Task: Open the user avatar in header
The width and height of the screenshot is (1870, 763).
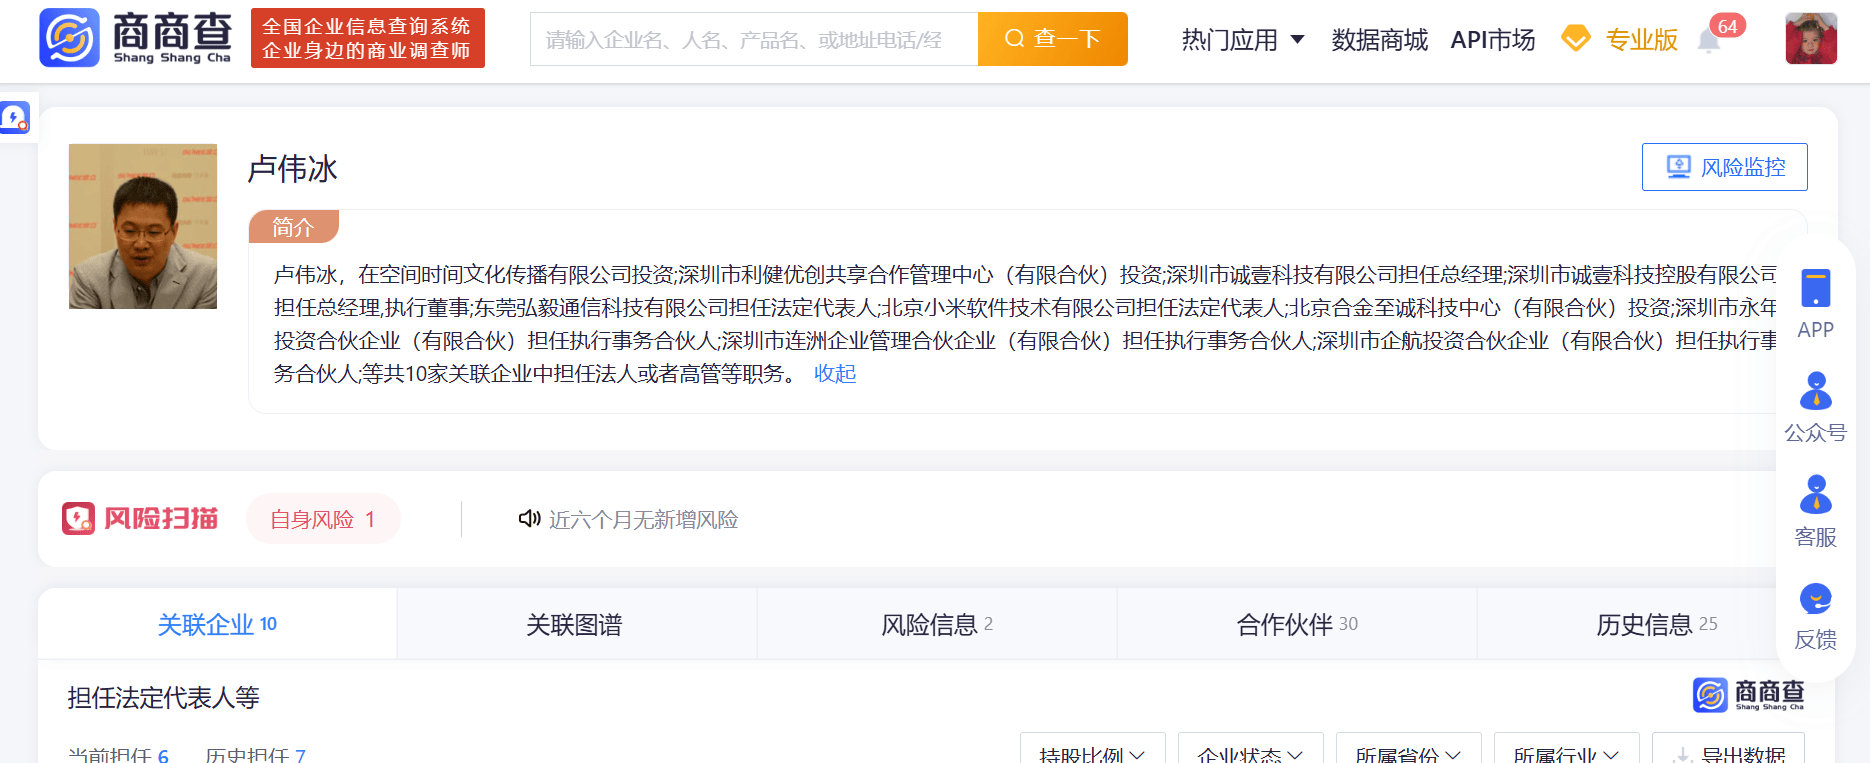Action: (x=1811, y=38)
